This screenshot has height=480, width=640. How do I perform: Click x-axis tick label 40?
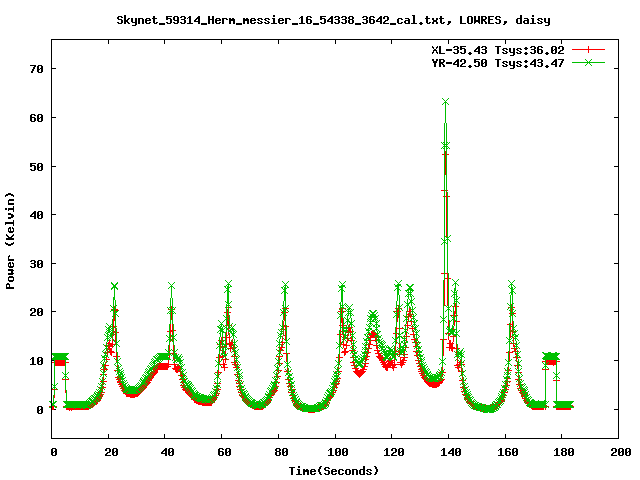coord(167,452)
